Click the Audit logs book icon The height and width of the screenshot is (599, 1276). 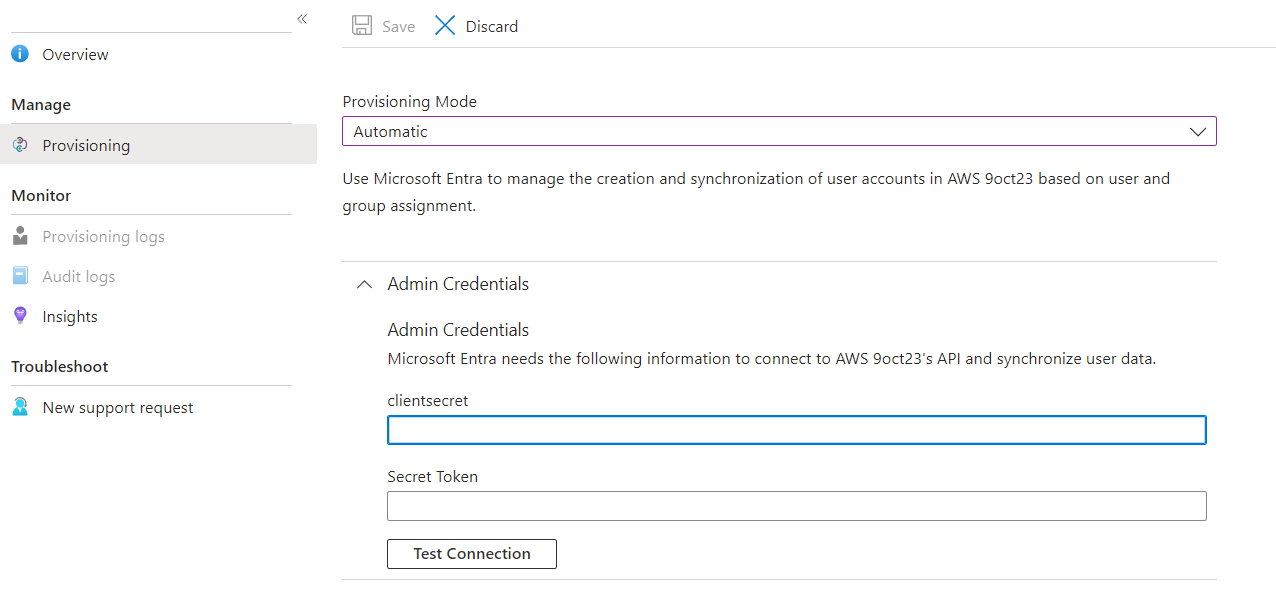[x=20, y=276]
